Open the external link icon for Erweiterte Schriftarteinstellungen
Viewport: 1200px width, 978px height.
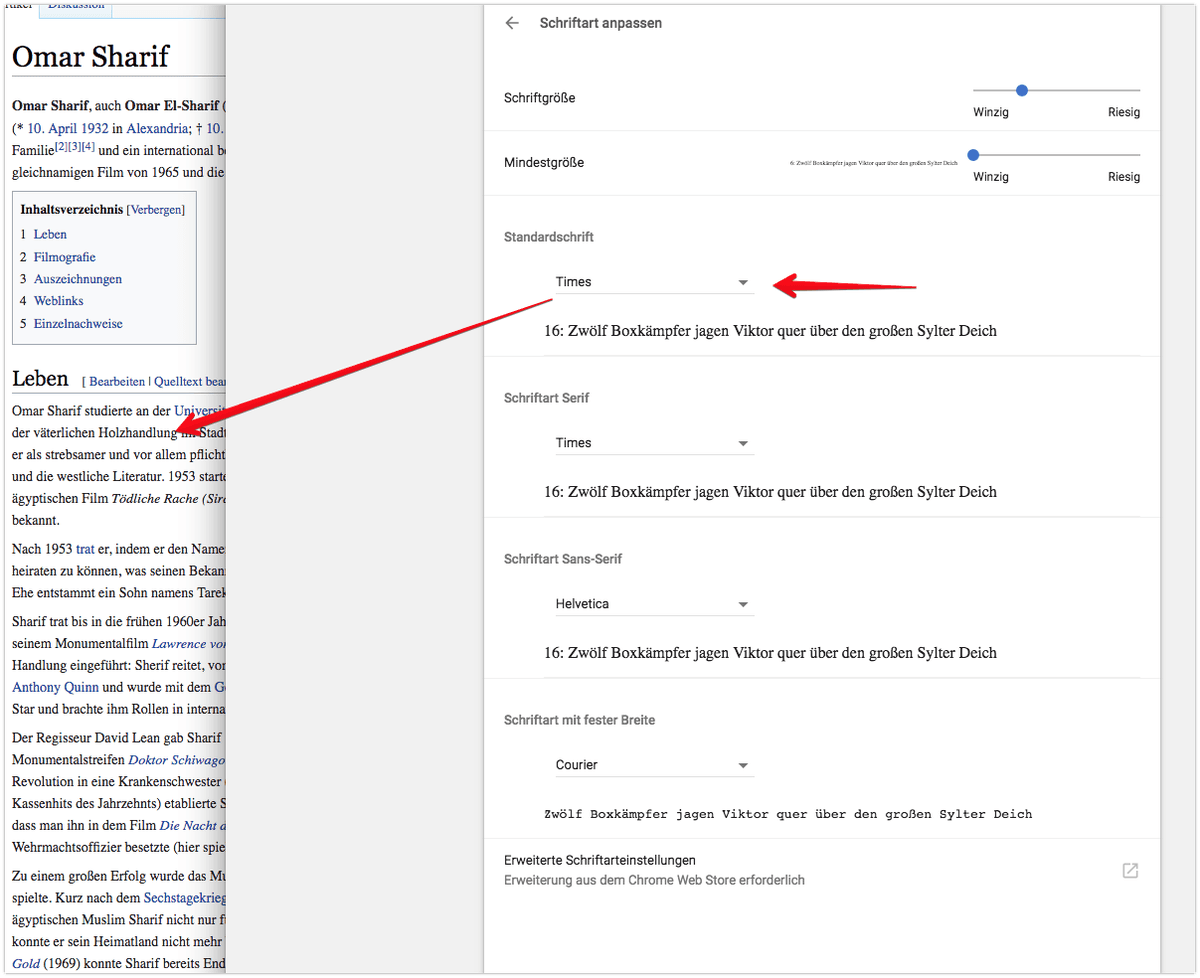pyautogui.click(x=1130, y=870)
